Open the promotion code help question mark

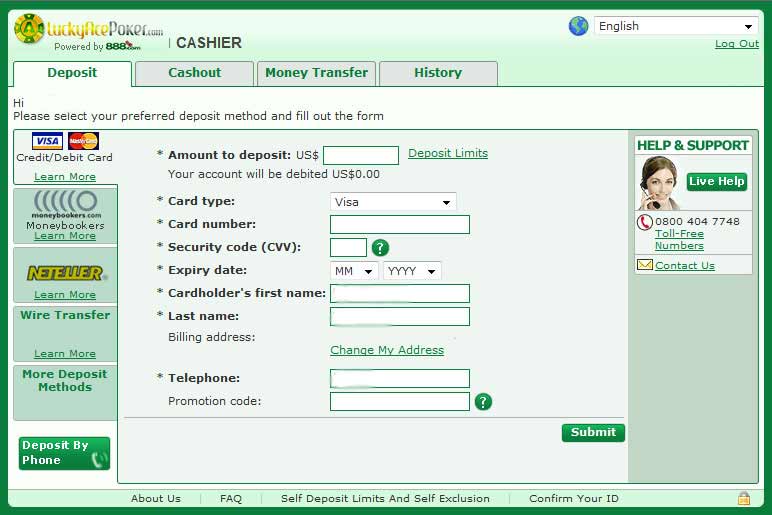483,402
